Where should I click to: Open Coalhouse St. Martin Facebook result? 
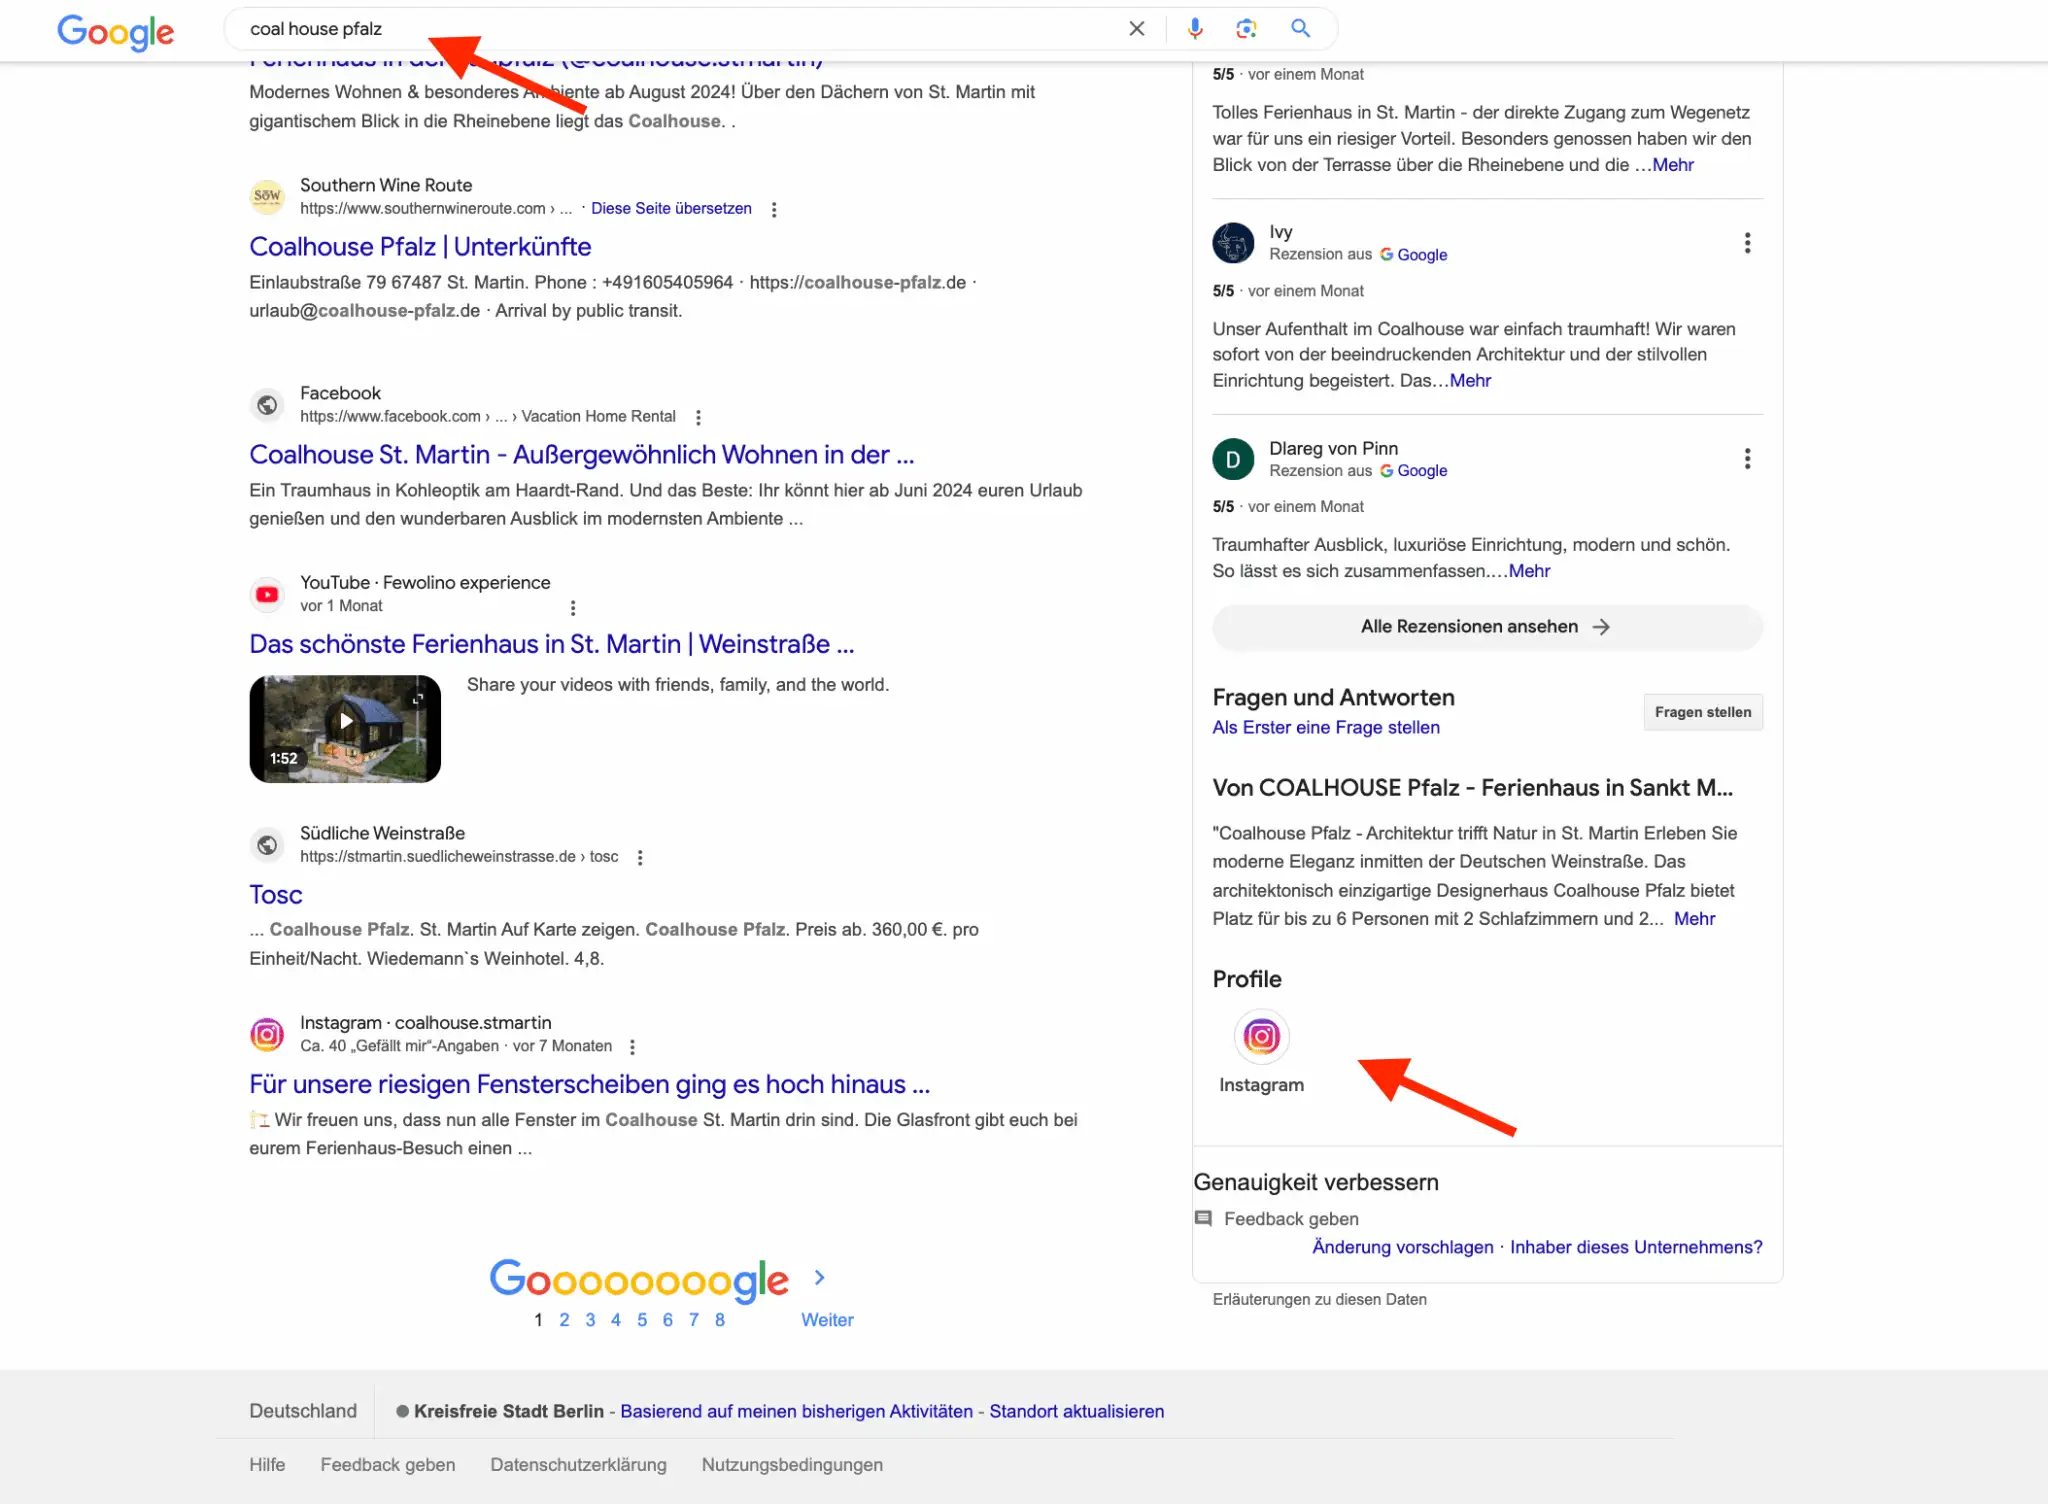(x=582, y=454)
